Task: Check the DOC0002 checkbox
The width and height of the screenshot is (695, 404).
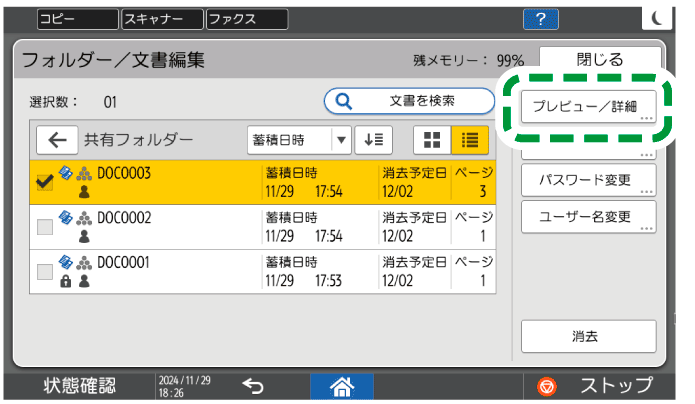Action: tap(45, 227)
